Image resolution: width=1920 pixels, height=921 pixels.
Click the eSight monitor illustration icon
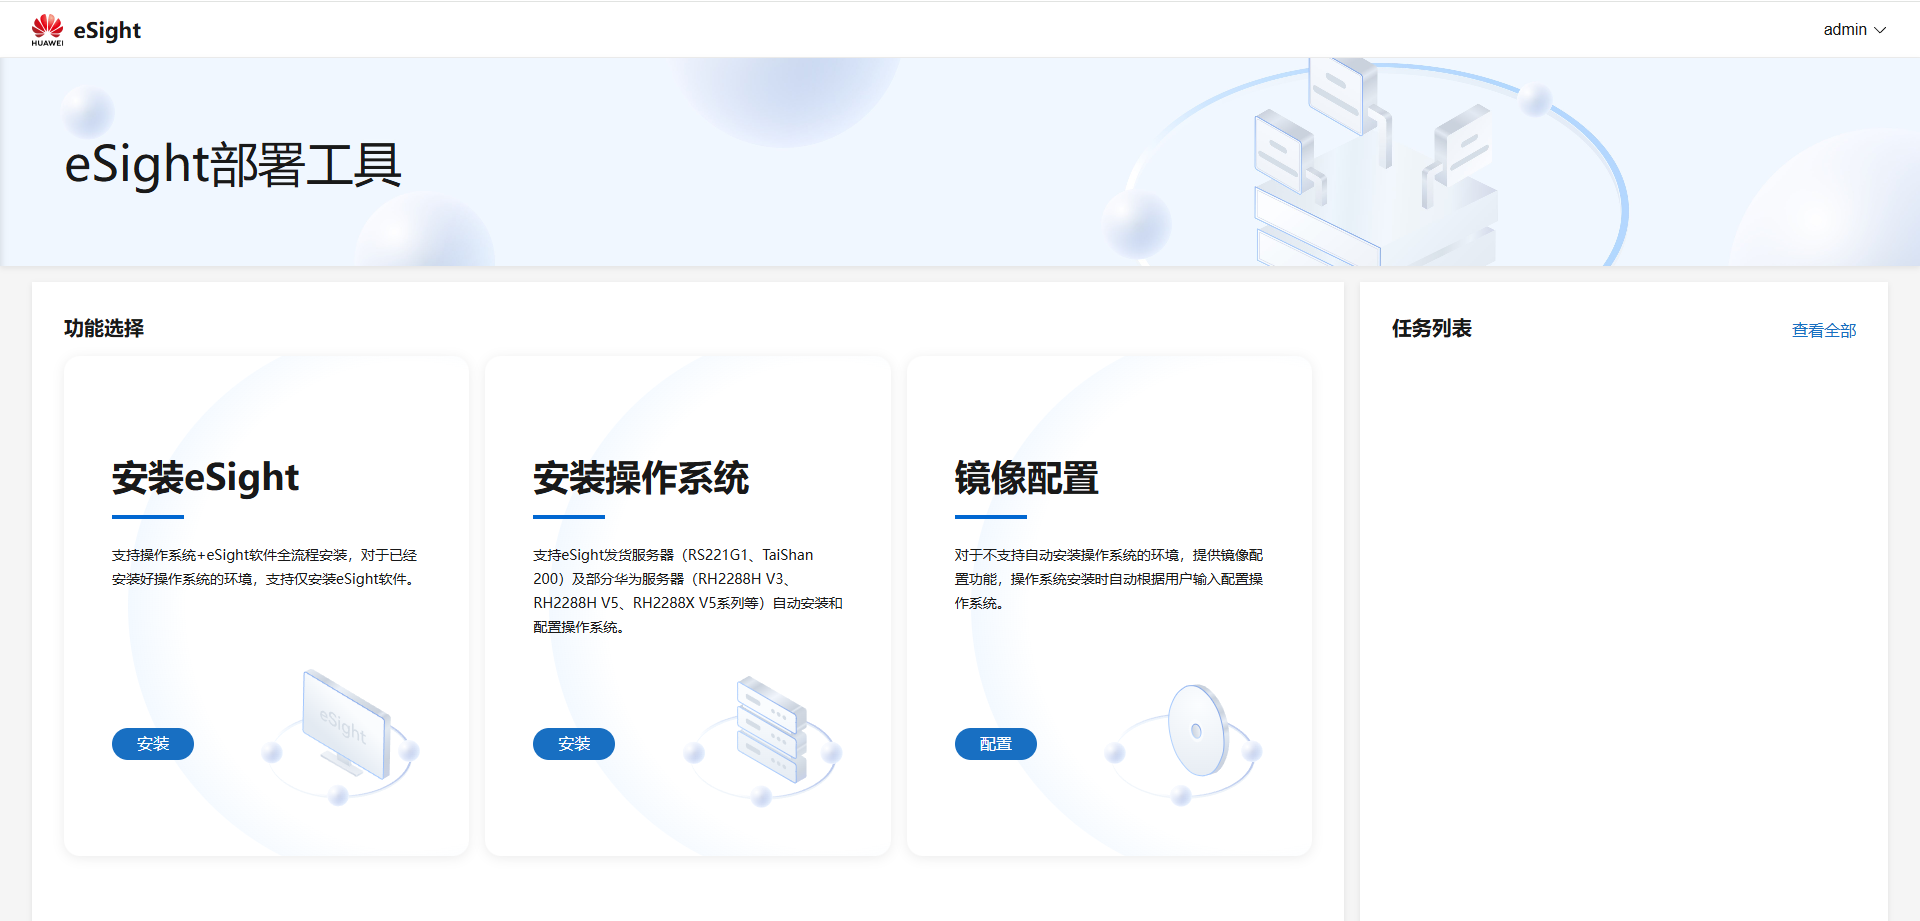point(345,727)
